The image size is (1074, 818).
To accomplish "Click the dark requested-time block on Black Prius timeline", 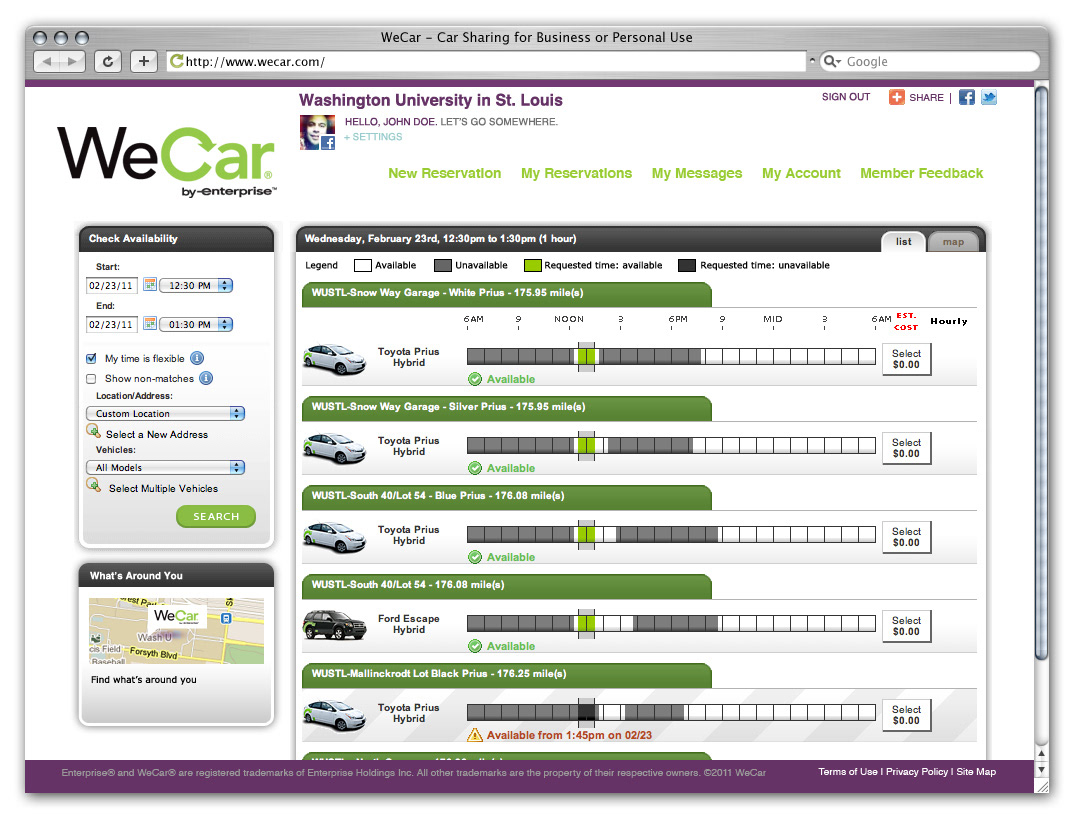I will point(586,712).
